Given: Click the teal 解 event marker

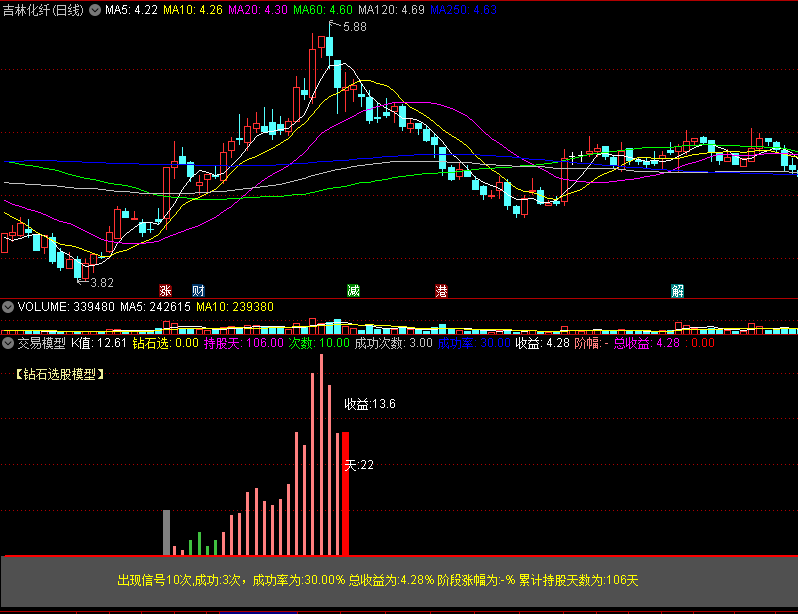Looking at the screenshot, I should (x=677, y=291).
